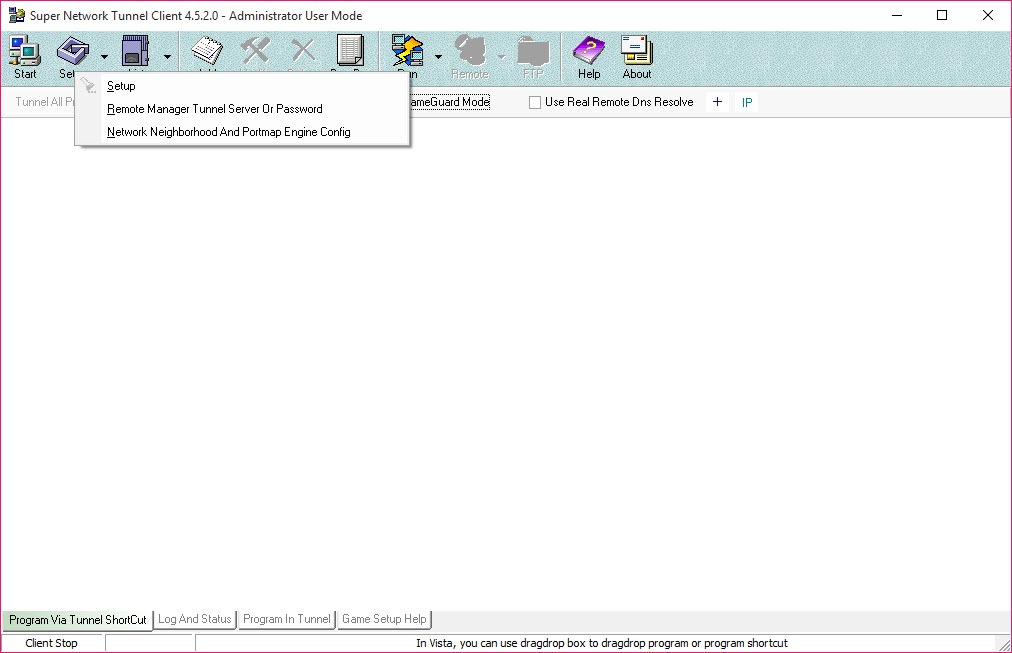The image size is (1012, 653).
Task: Toggle Use Real Remote Dns Resolve checkbox
Action: point(535,102)
